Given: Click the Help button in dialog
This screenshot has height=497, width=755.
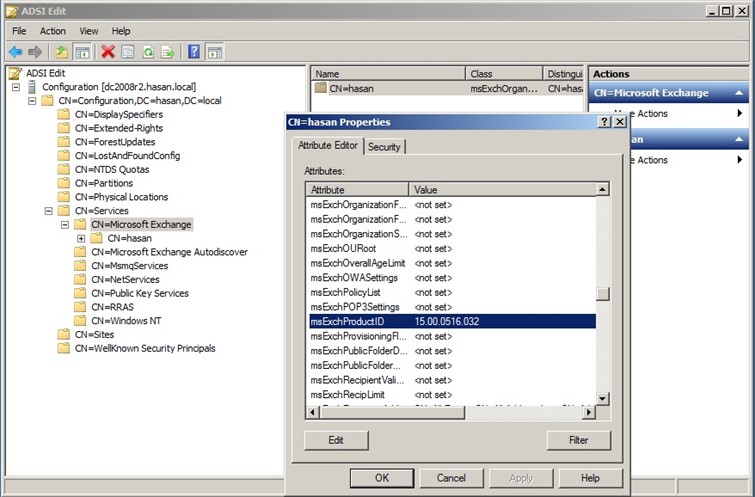Looking at the screenshot, I should (590, 478).
